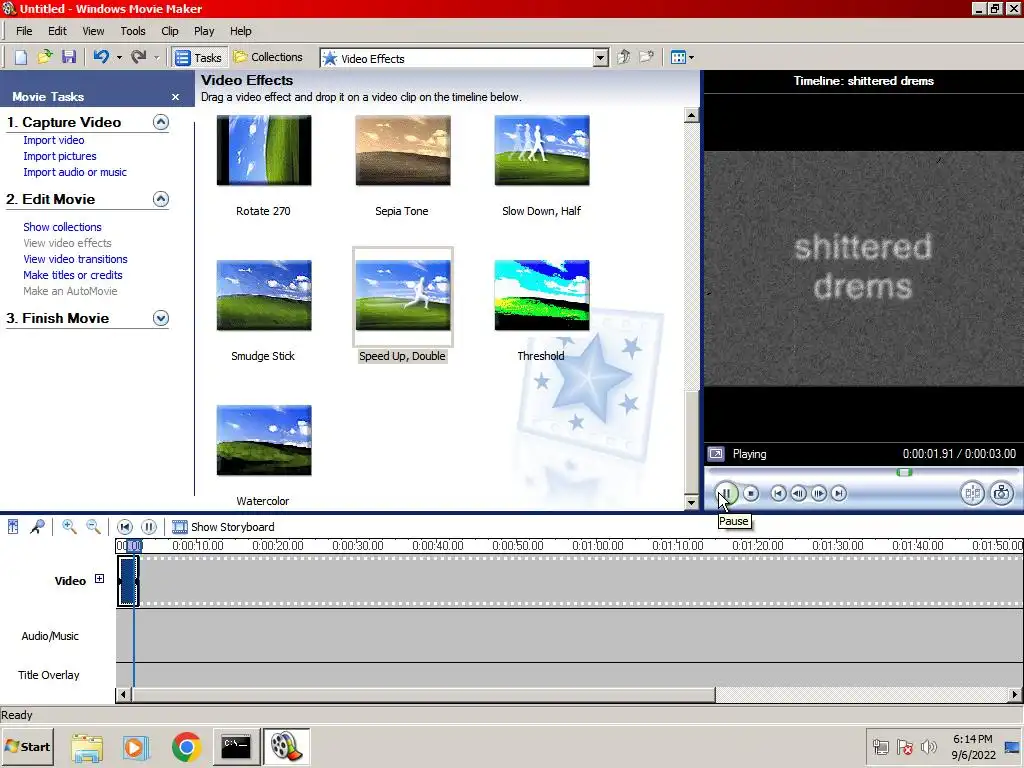Open the Video Effects location combo box
The image size is (1024, 768).
point(464,58)
